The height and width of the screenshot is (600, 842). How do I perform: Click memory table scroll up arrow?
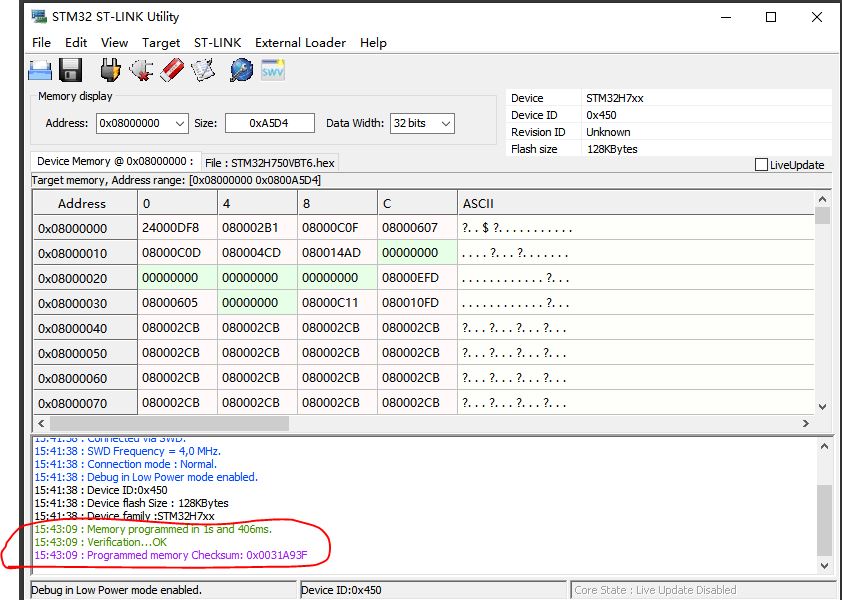pos(823,199)
